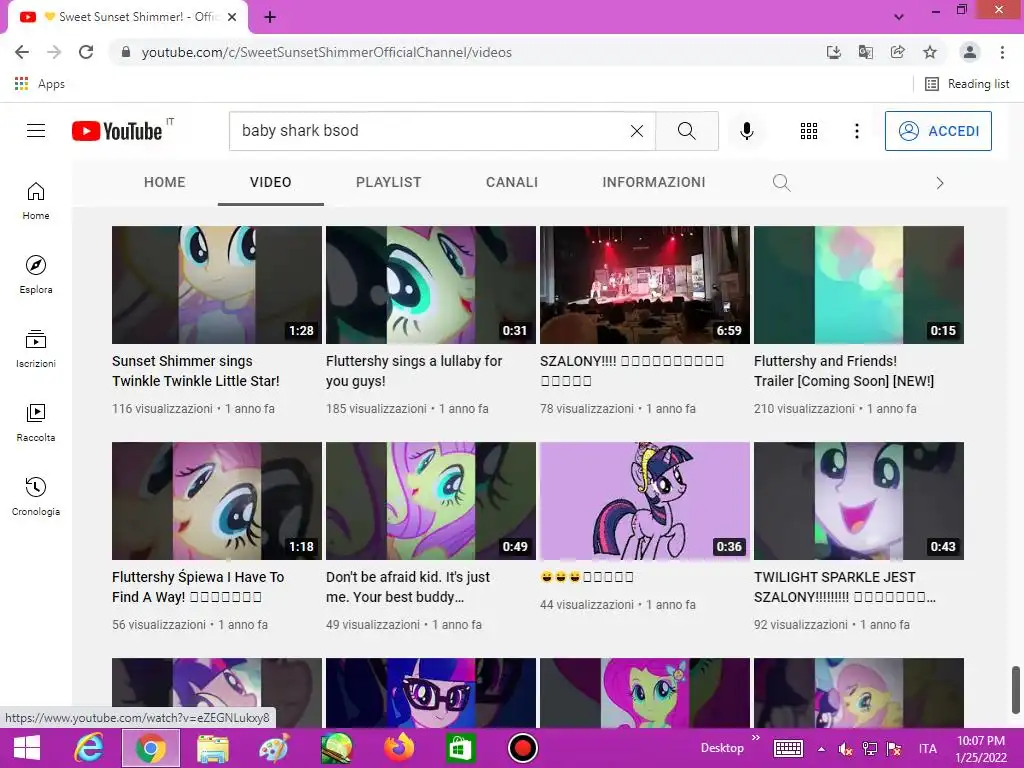Select the VIDEO tab
The image size is (1024, 768).
coord(270,182)
